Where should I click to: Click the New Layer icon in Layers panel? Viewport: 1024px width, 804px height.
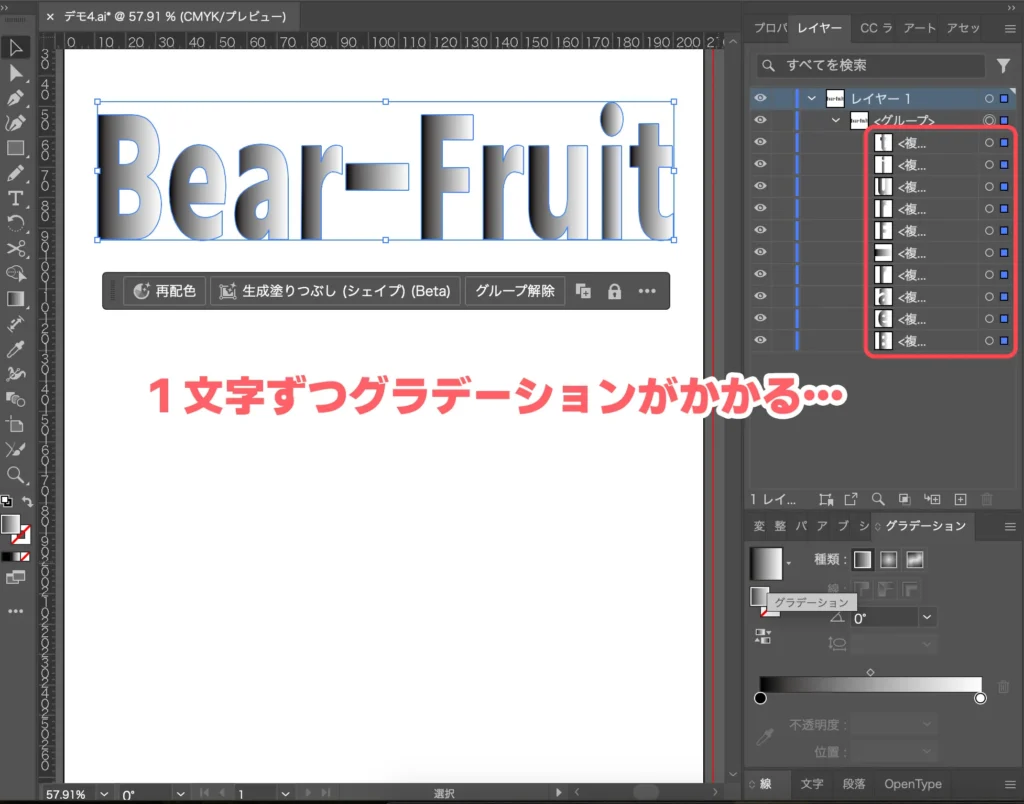[961, 499]
